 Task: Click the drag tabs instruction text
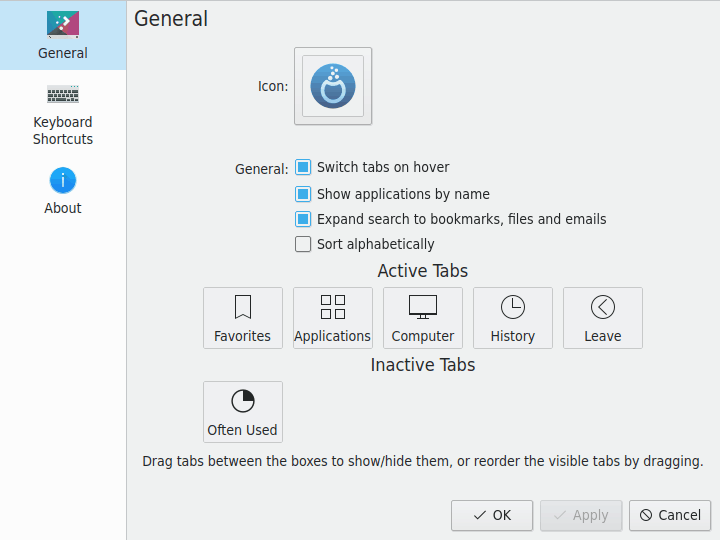pos(423,461)
